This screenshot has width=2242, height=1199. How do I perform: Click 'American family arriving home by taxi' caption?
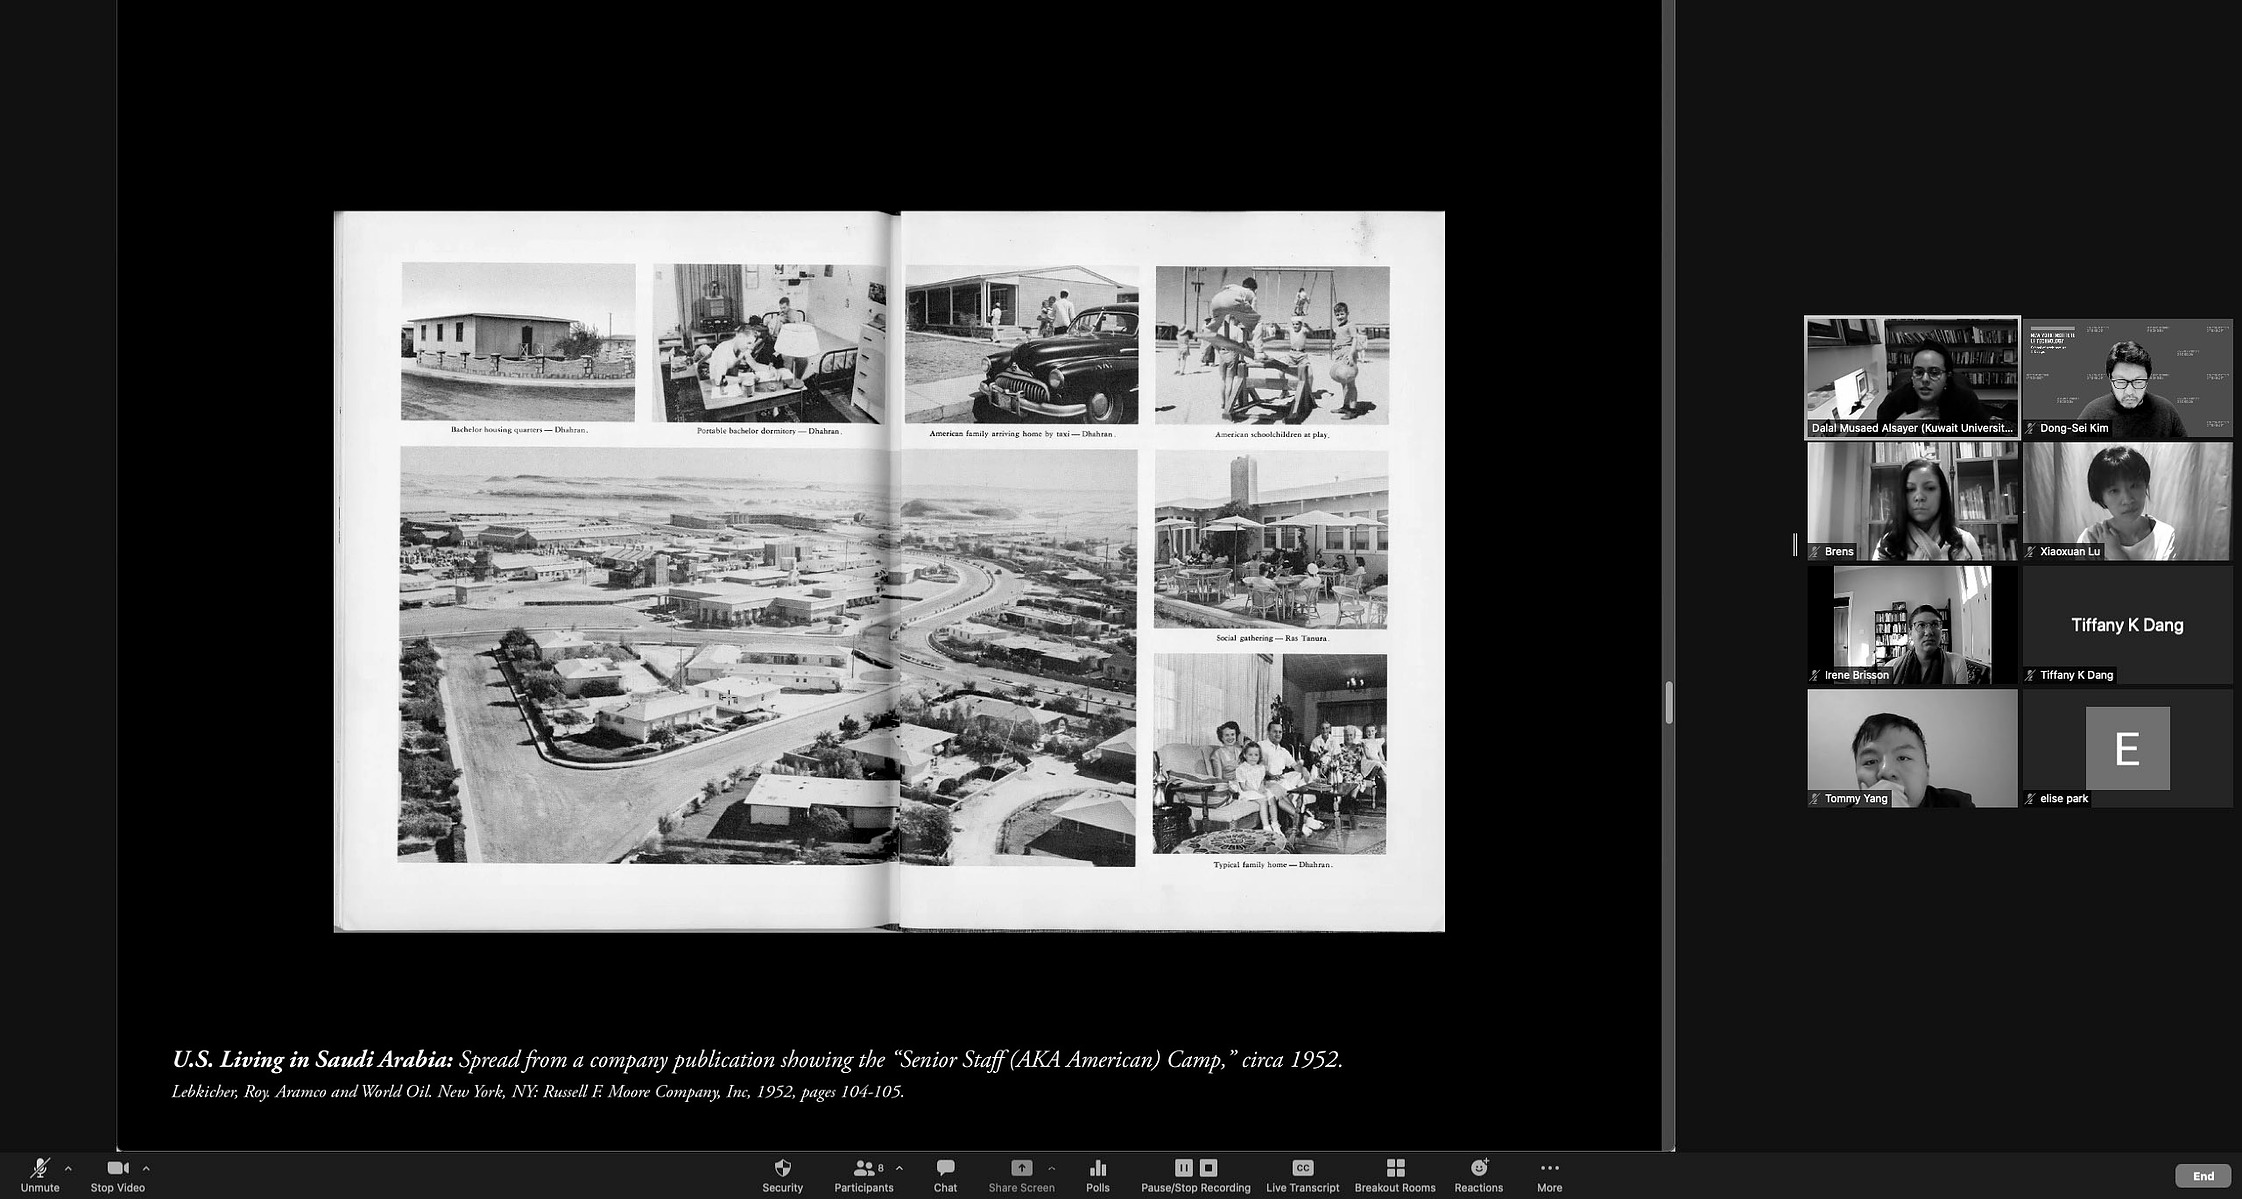pos(1022,434)
